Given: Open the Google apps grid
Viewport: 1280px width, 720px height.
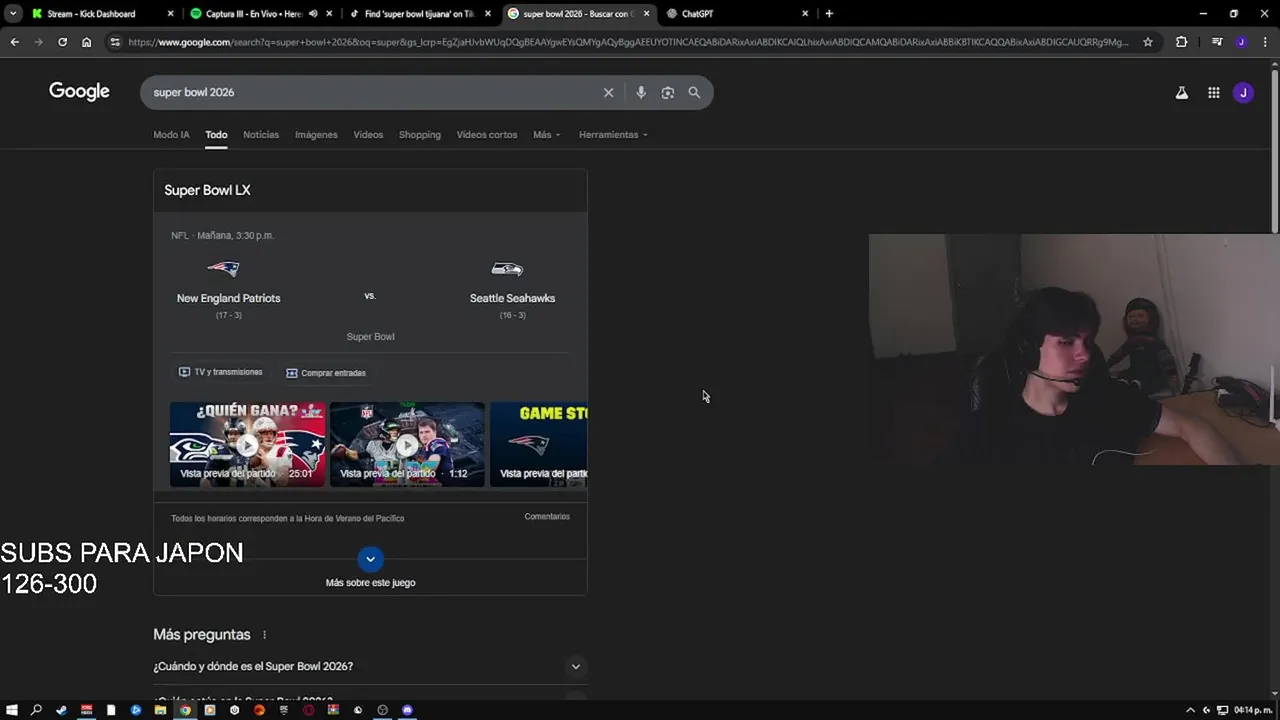Looking at the screenshot, I should 1213,93.
